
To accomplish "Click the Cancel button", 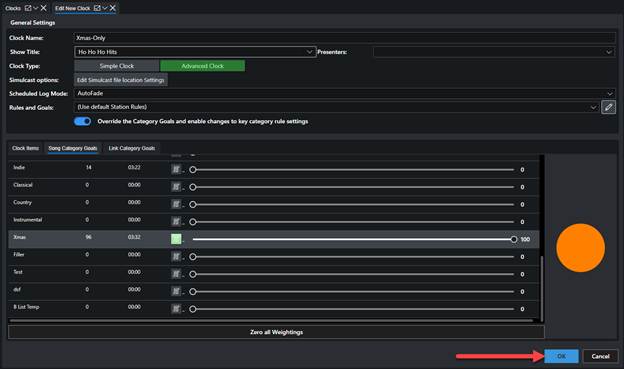I will point(600,356).
